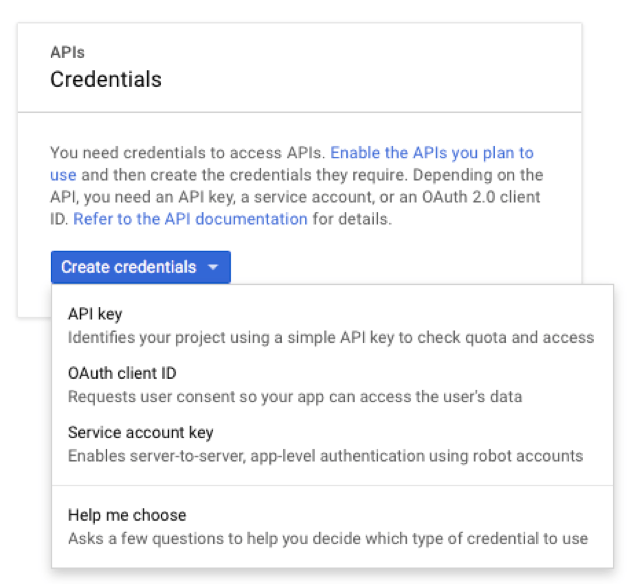Open the 'Enable the APIs you plan to' link
Screen dimensions: 635x584
pos(432,153)
